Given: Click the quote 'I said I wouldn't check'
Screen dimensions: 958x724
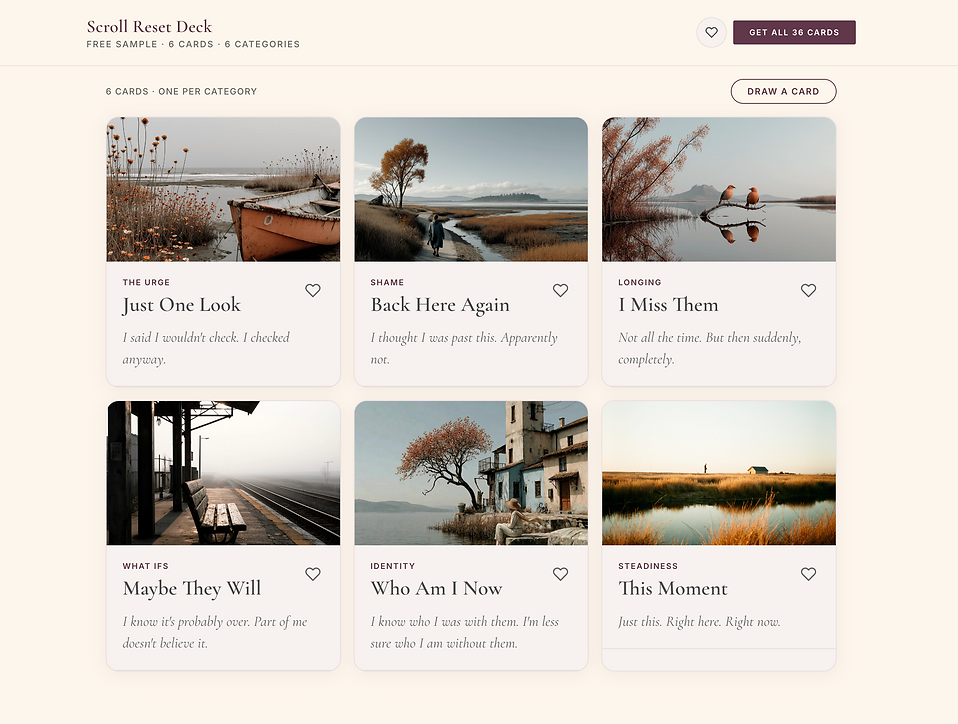Looking at the screenshot, I should 206,348.
